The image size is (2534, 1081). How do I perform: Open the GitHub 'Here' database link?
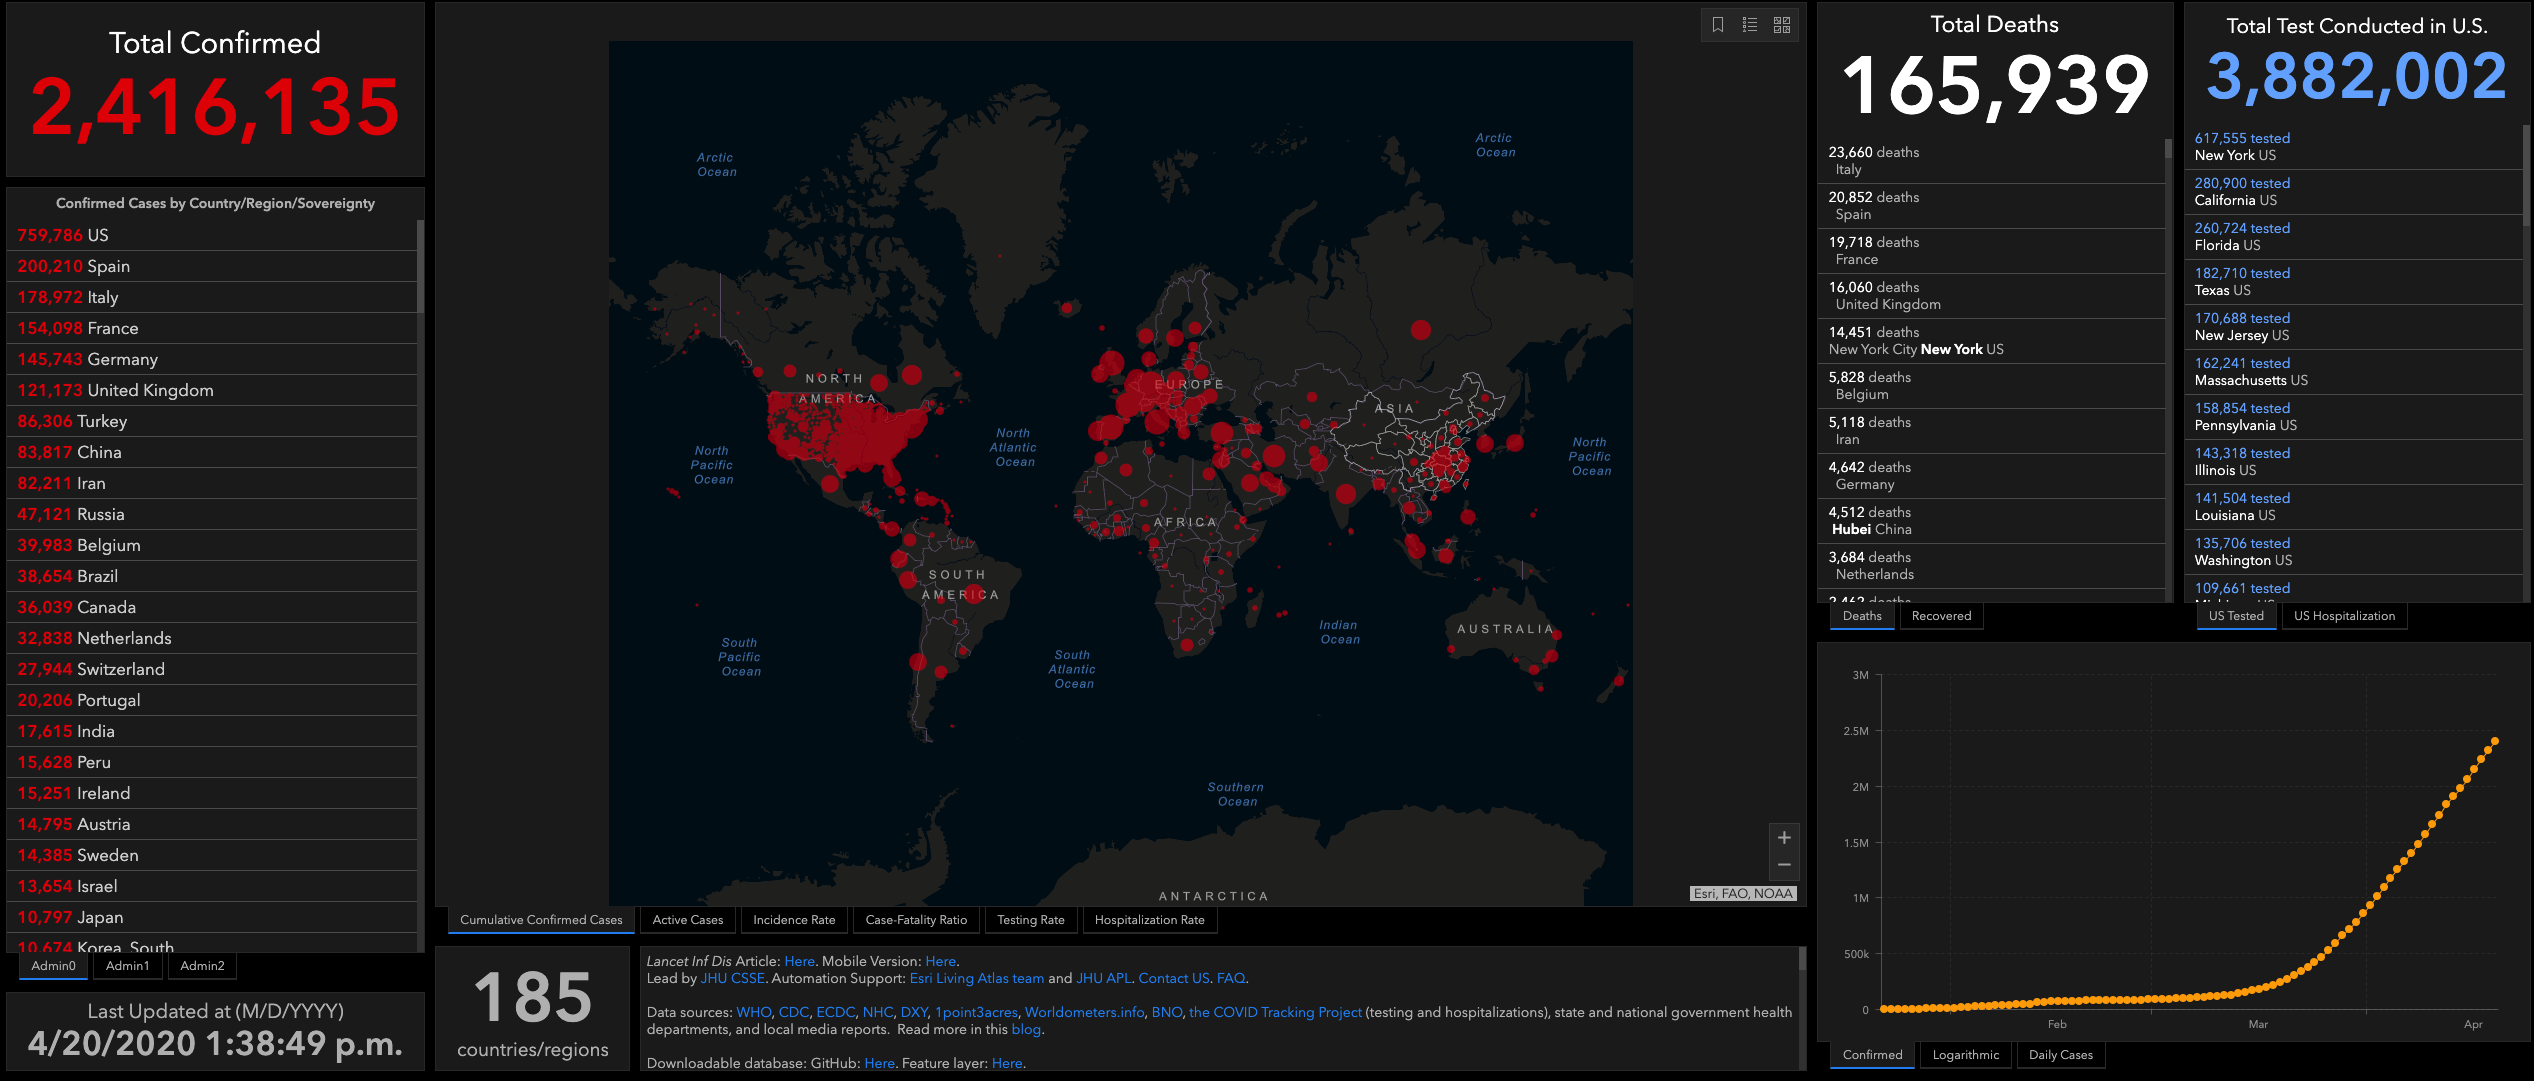[x=879, y=1064]
